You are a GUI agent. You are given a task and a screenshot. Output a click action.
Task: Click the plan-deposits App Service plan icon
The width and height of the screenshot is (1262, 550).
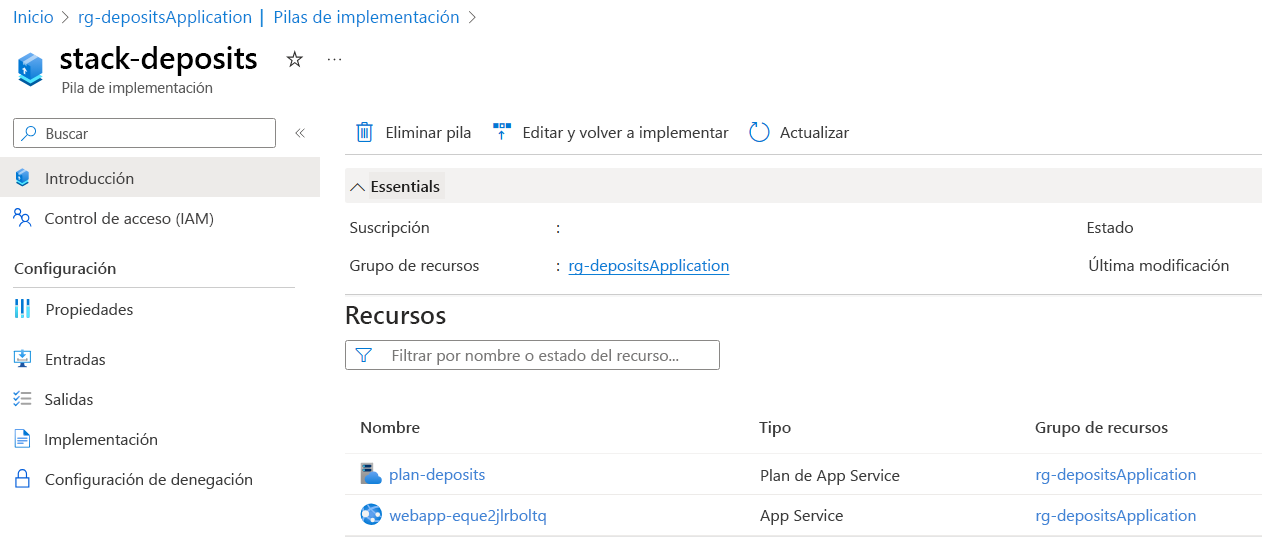pos(371,474)
